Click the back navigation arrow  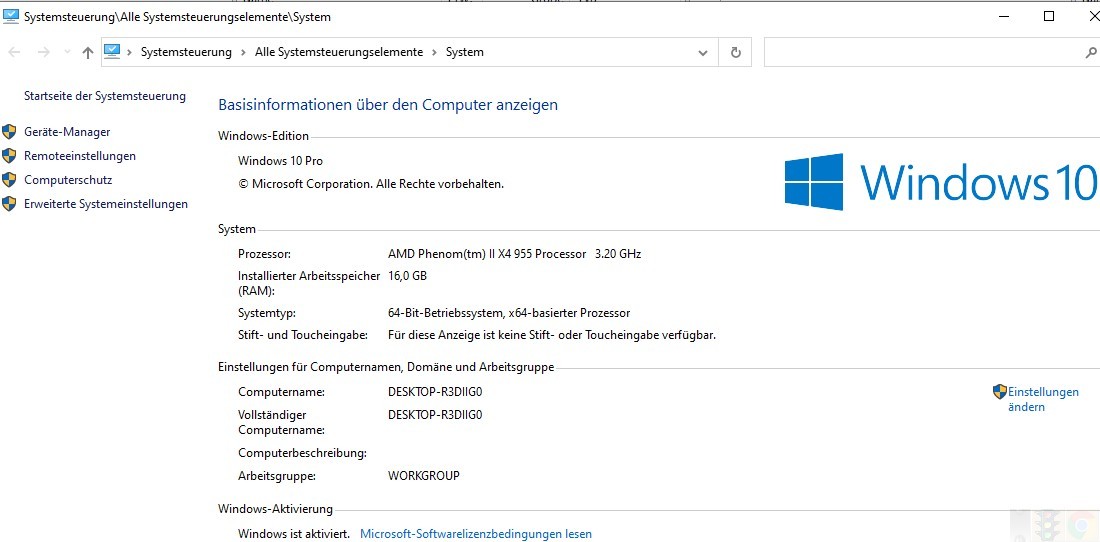(15, 52)
